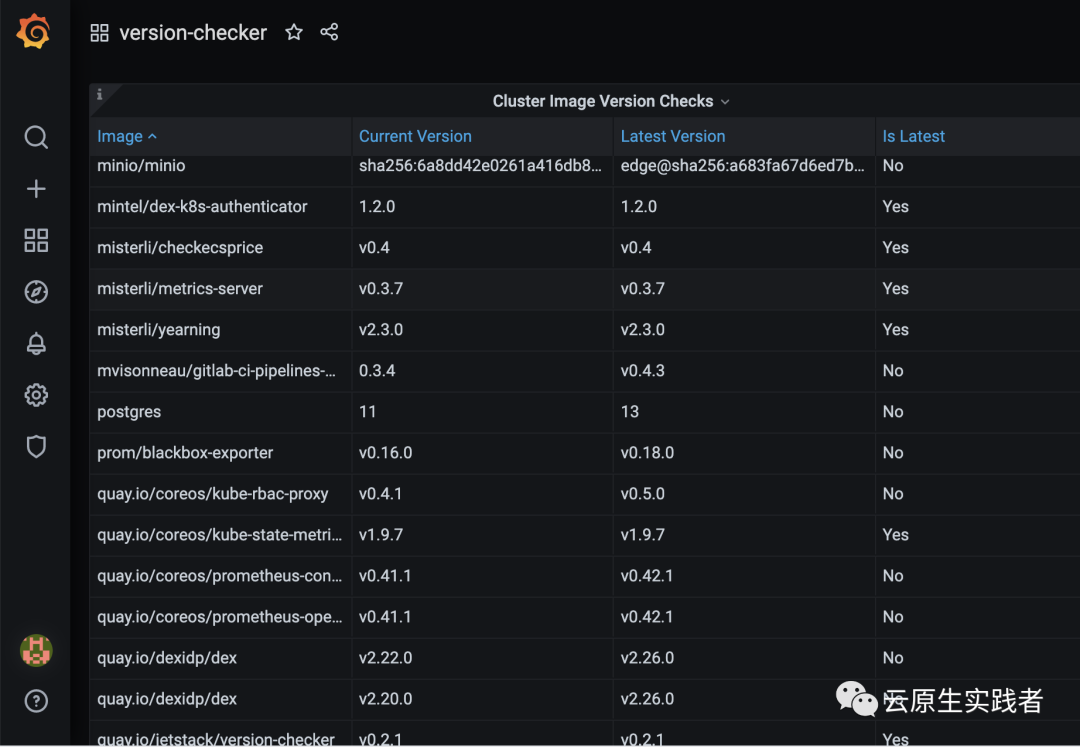Click postgres latest version 13
The width and height of the screenshot is (1080, 749).
(x=630, y=412)
